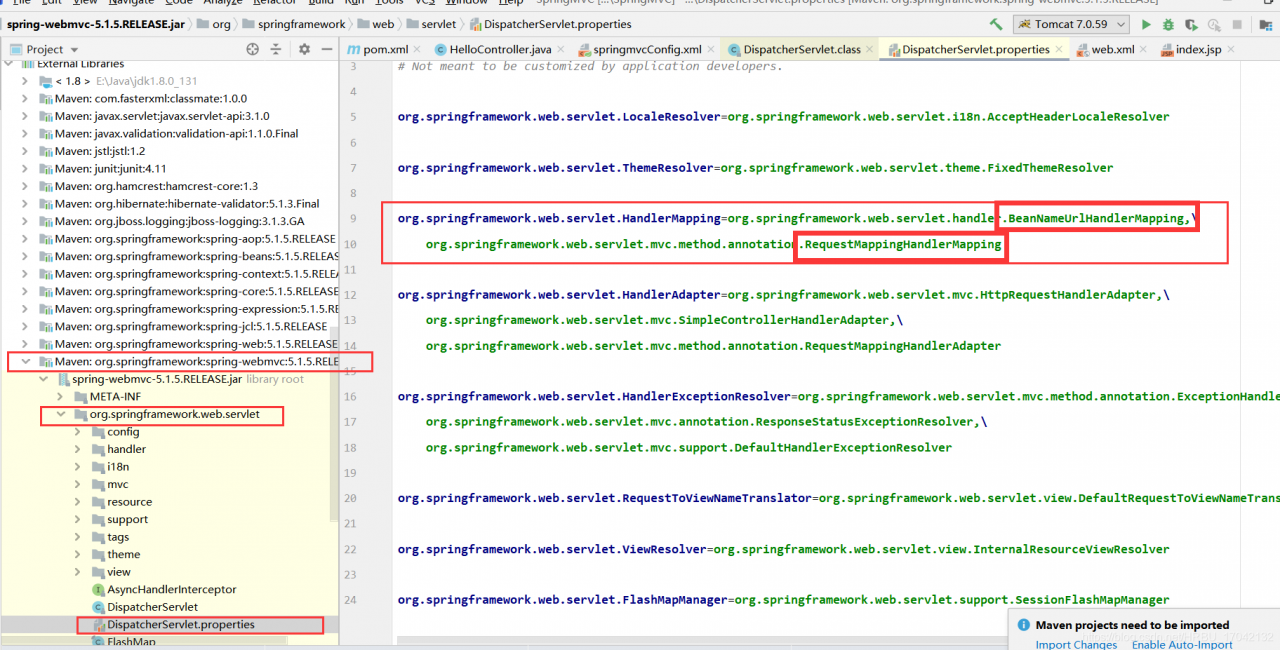This screenshot has height=650, width=1280.
Task: Expand the resource folder node
Action: click(x=79, y=502)
